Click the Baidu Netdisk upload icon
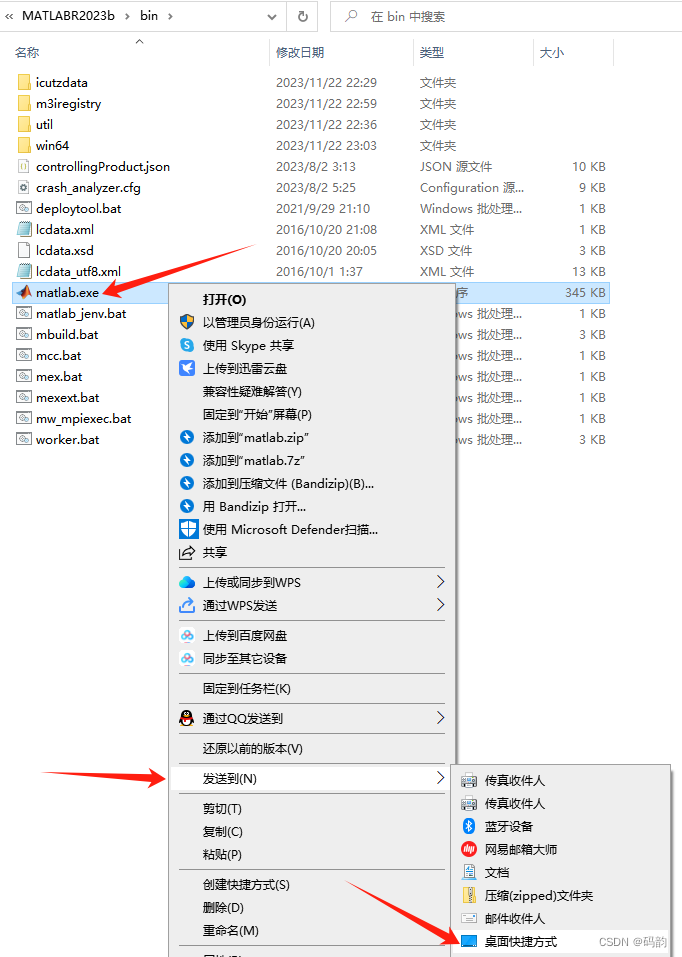 (187, 635)
